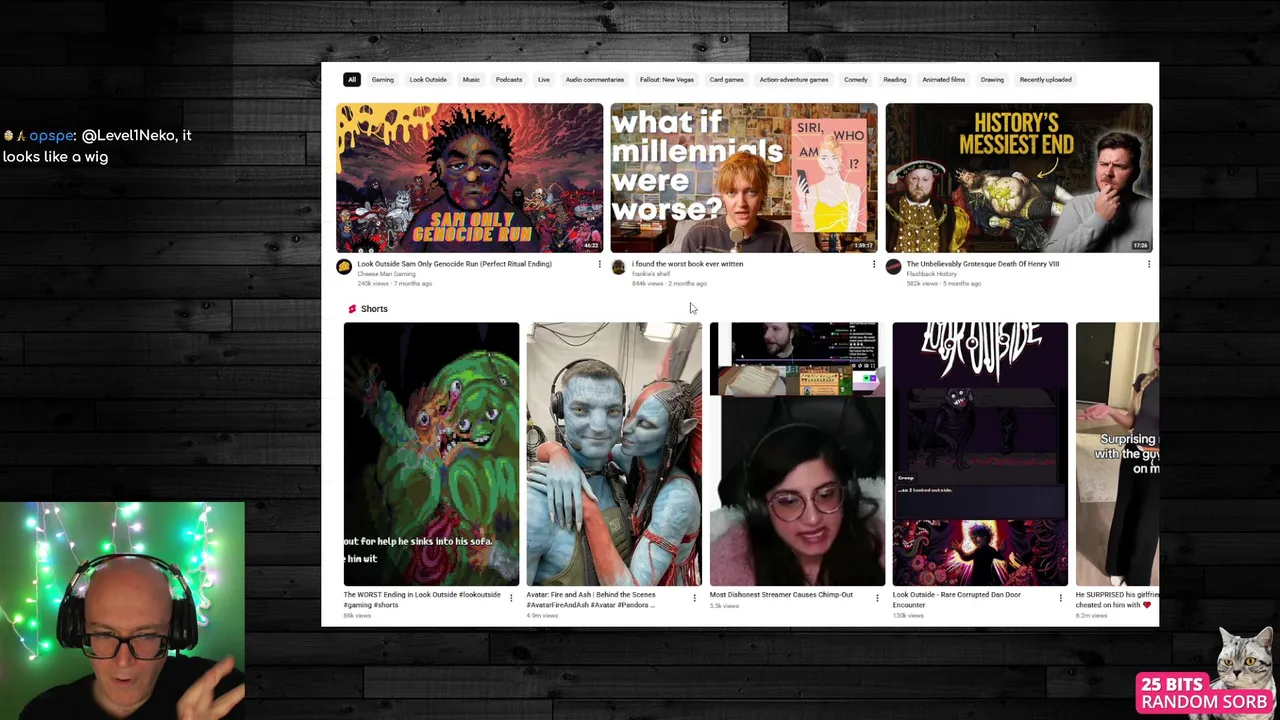Viewport: 1280px width, 720px height.
Task: Open options for Rare Corrupted Dan Door short
Action: pyautogui.click(x=1060, y=598)
